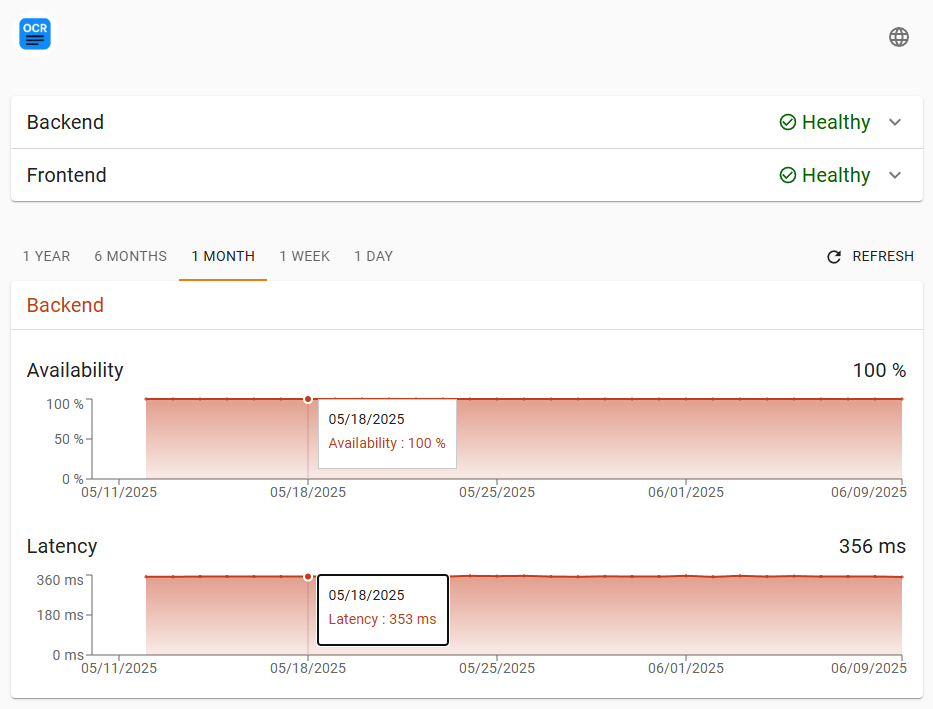Click the Backend section heading
Viewport: 933px width, 709px height.
(x=65, y=305)
